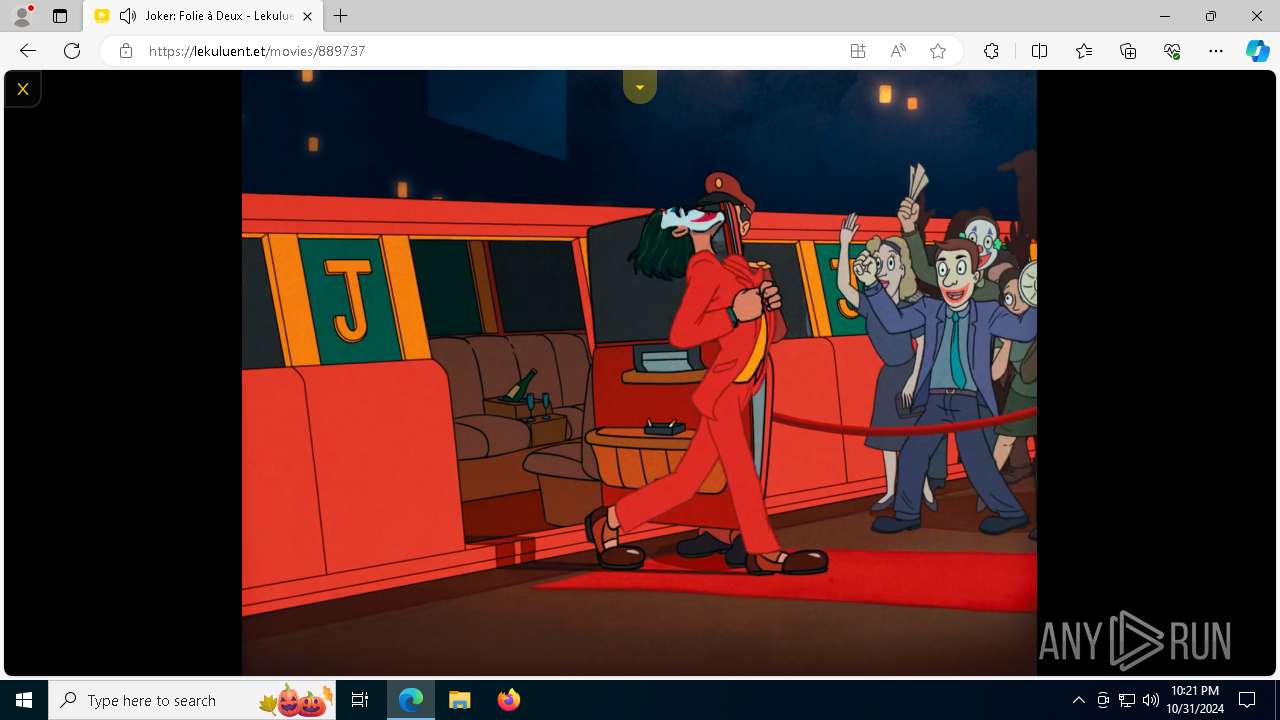The height and width of the screenshot is (720, 1280).
Task: Open the Copilot sidebar icon
Action: coord(1258,51)
